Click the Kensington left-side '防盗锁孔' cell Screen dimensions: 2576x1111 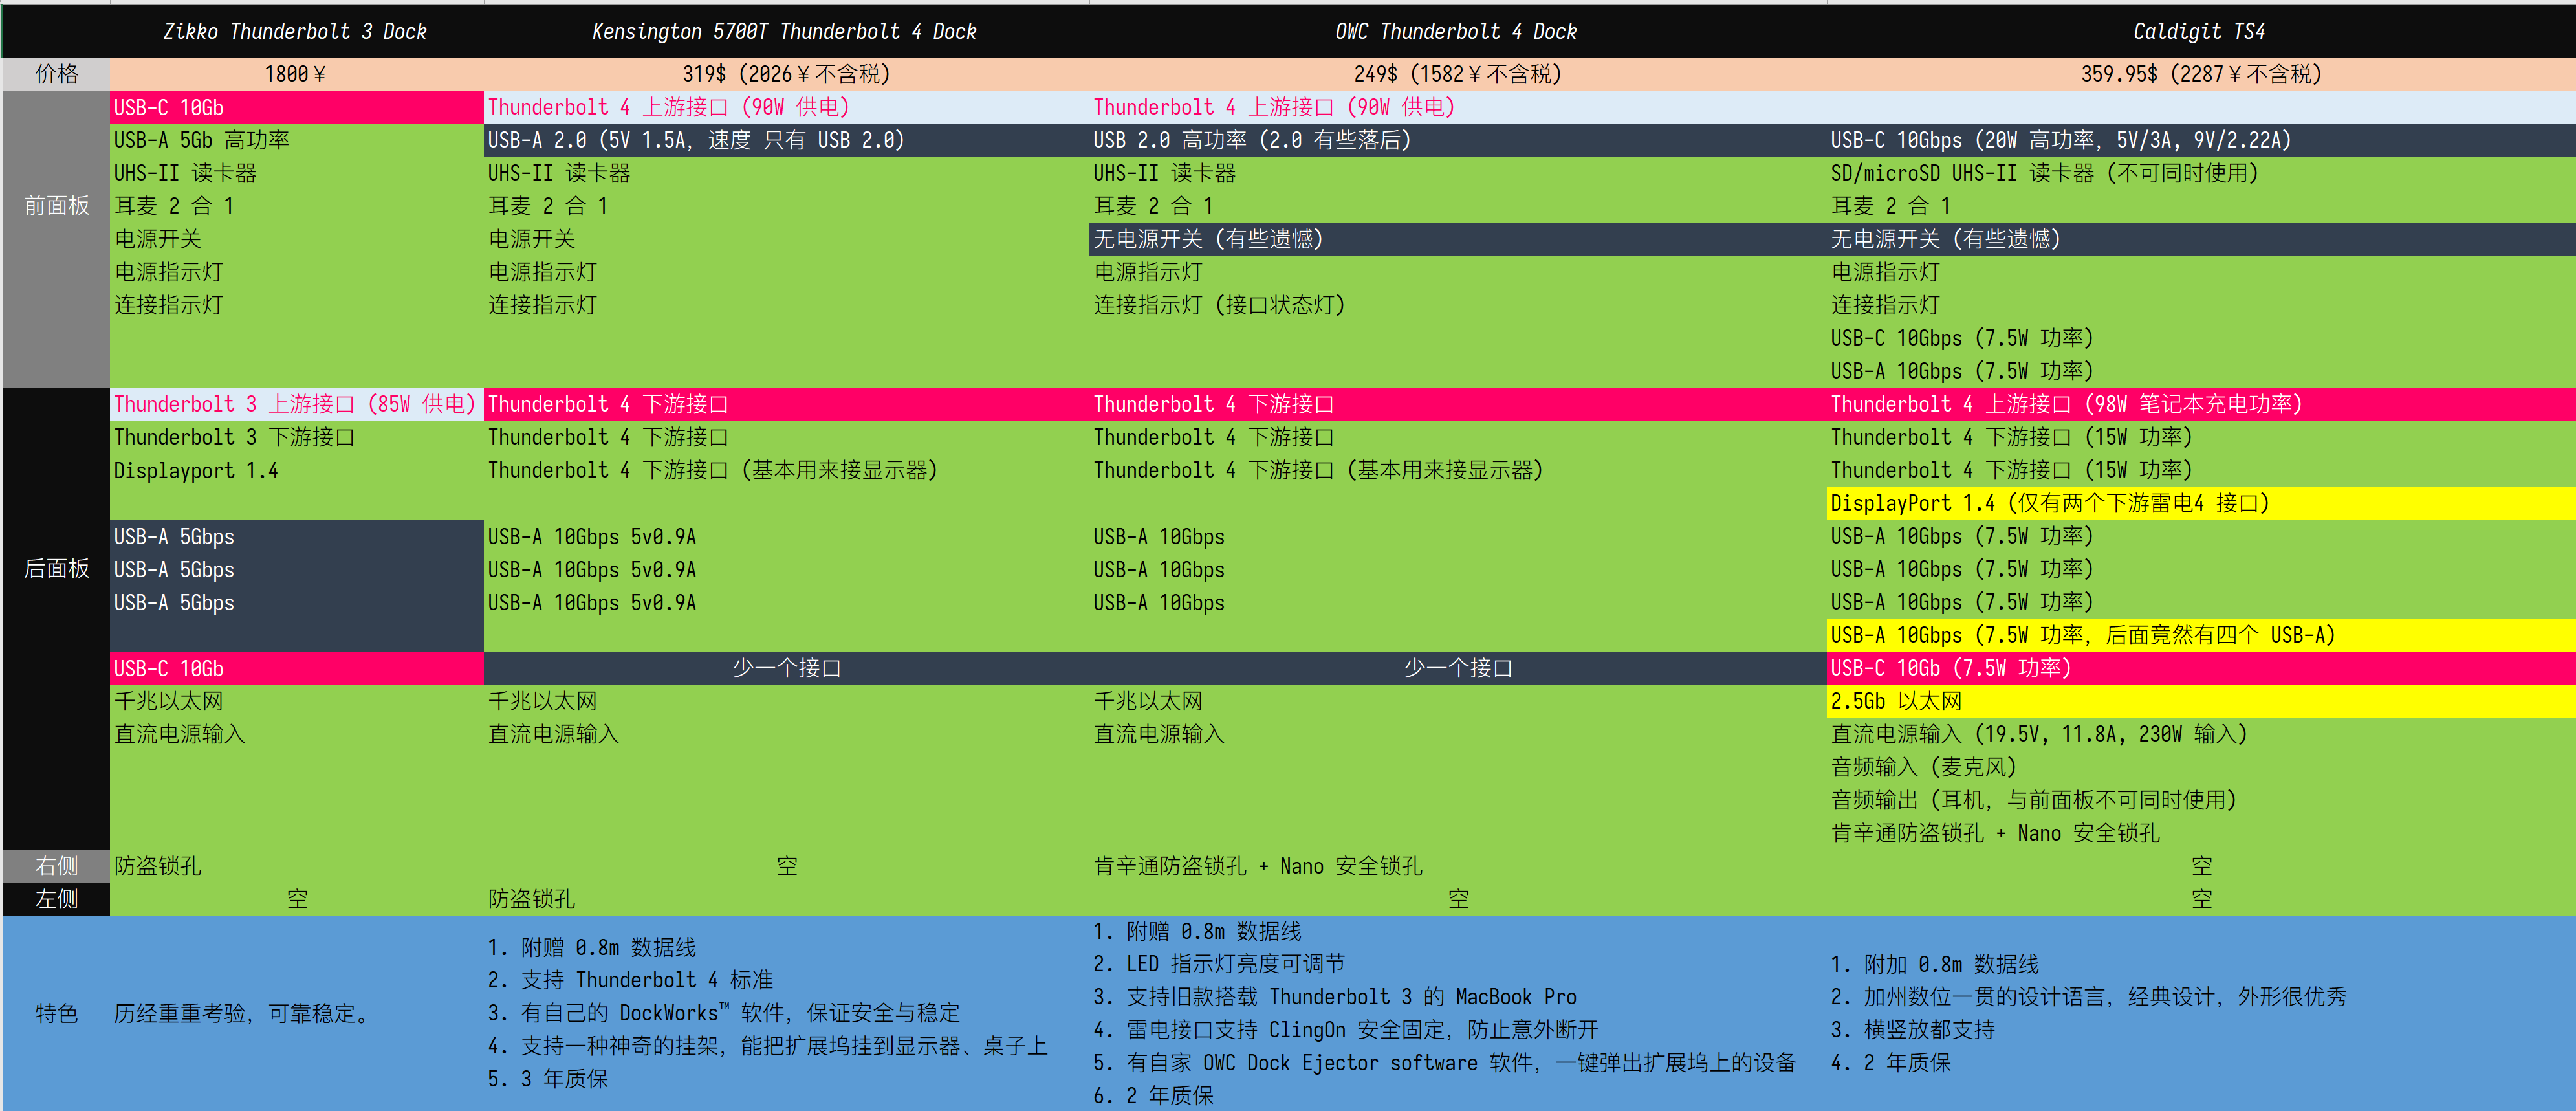click(x=786, y=899)
